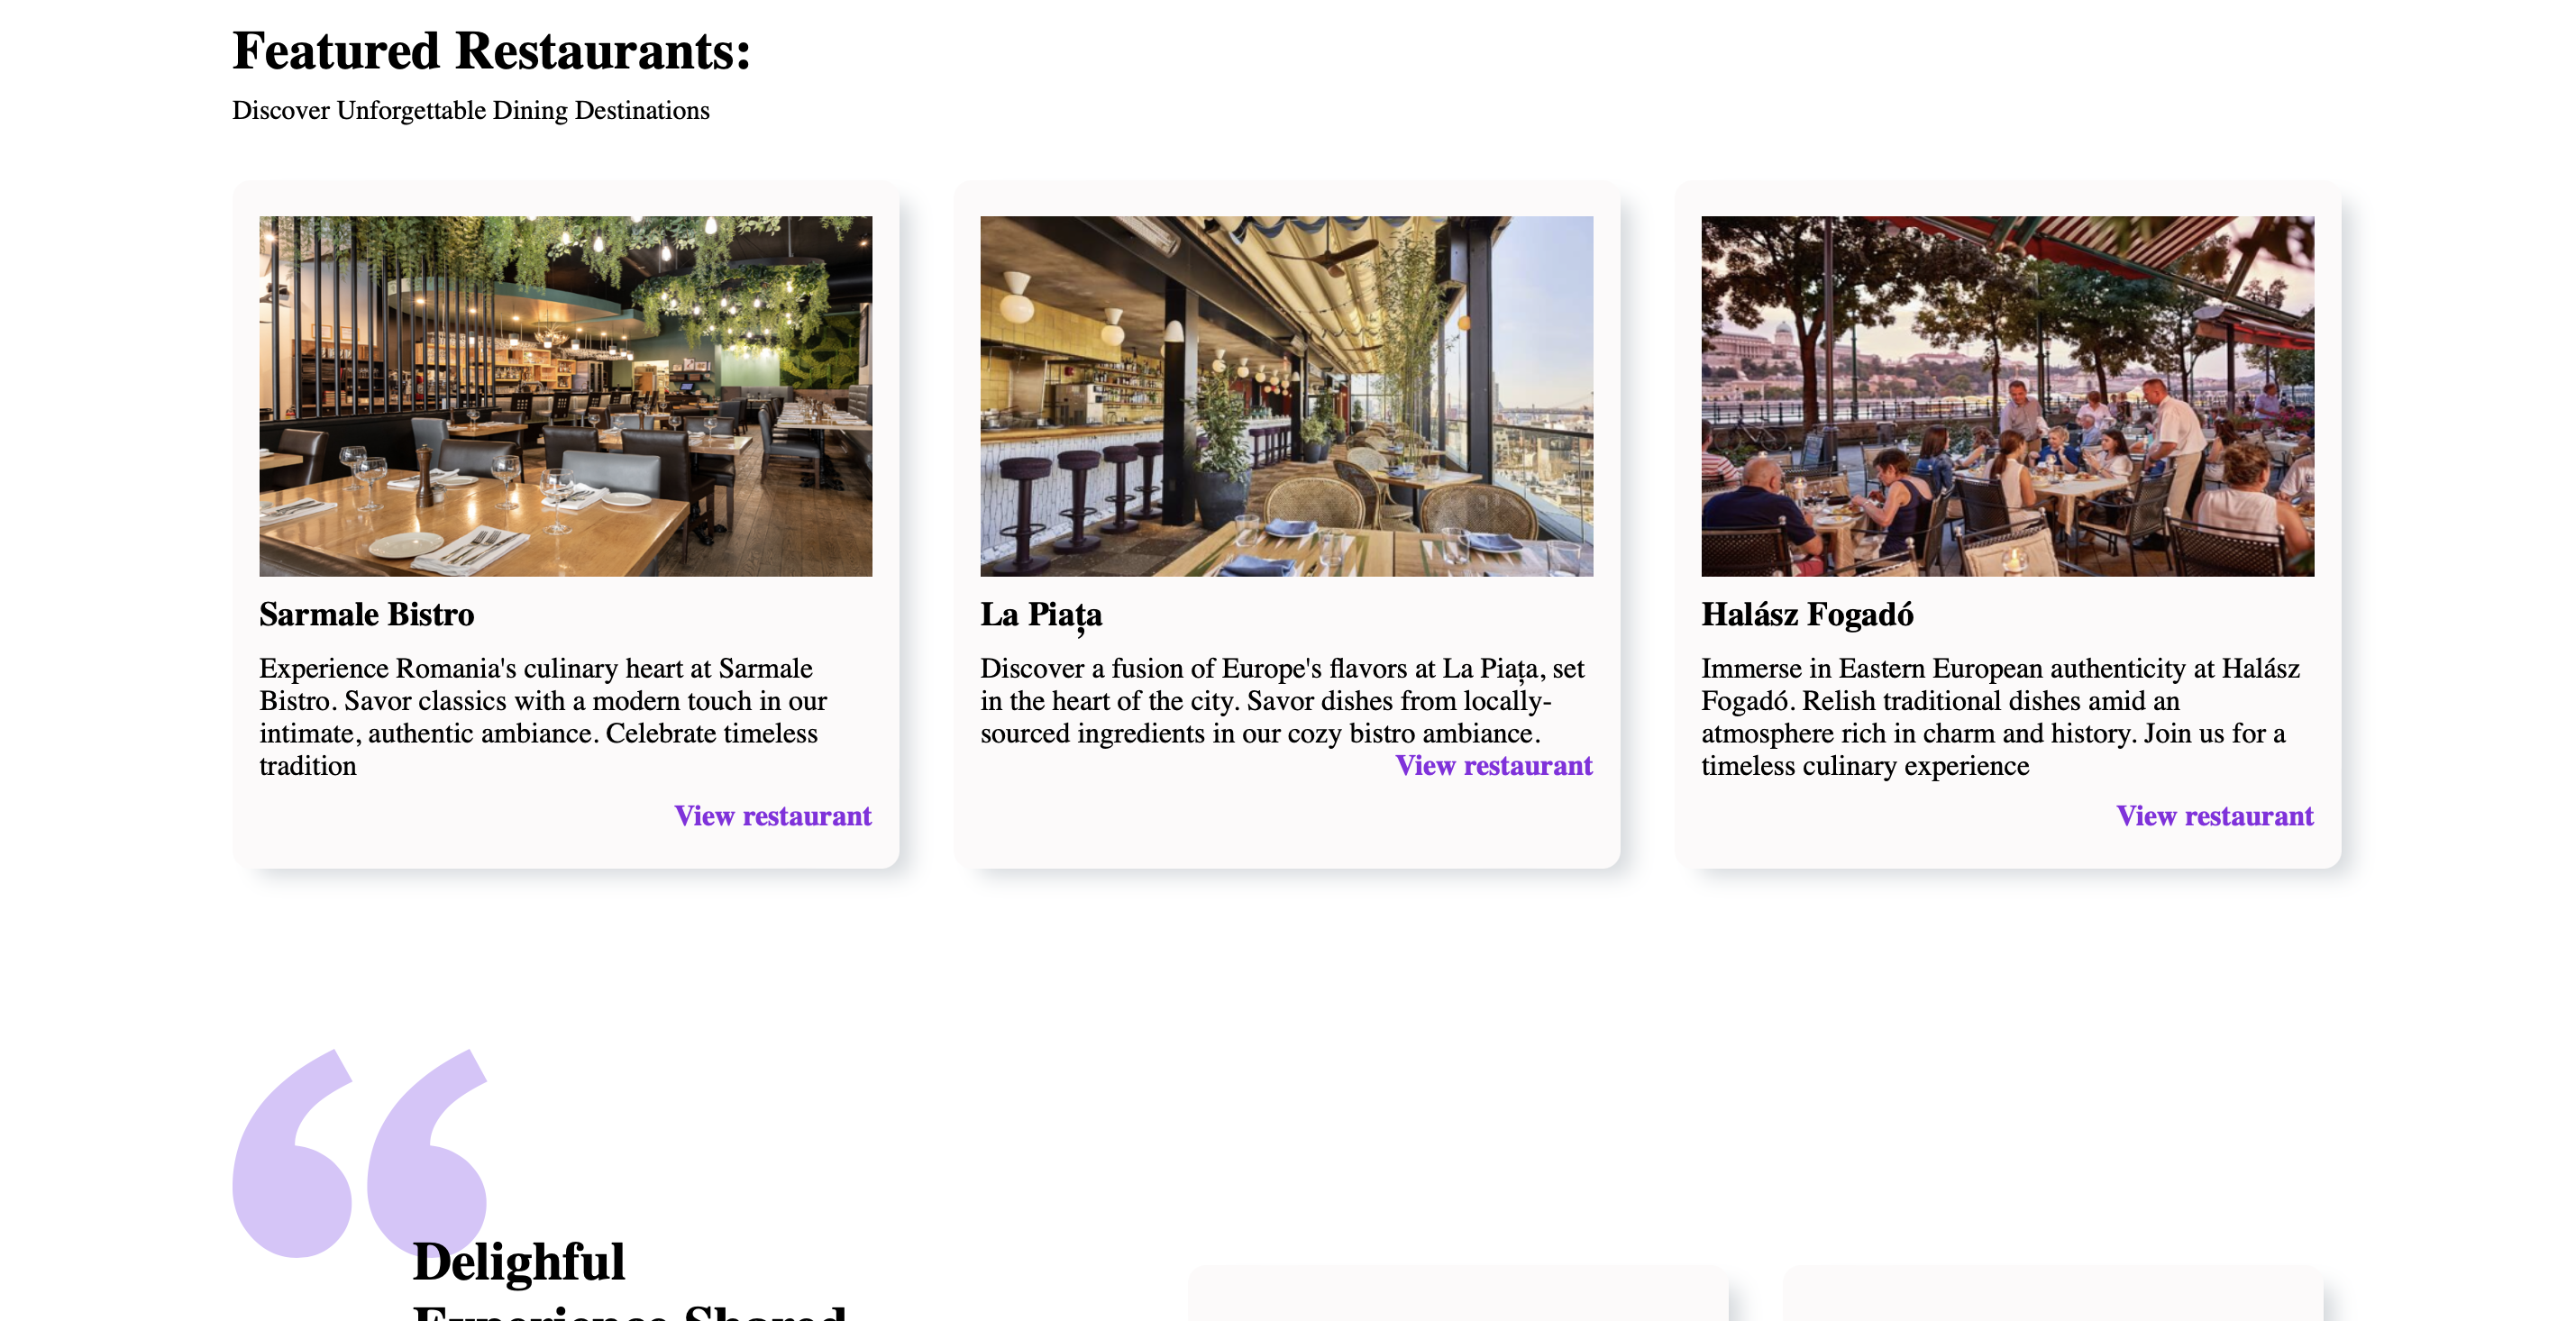Click the right testimonial card at the bottom

point(2052,1295)
